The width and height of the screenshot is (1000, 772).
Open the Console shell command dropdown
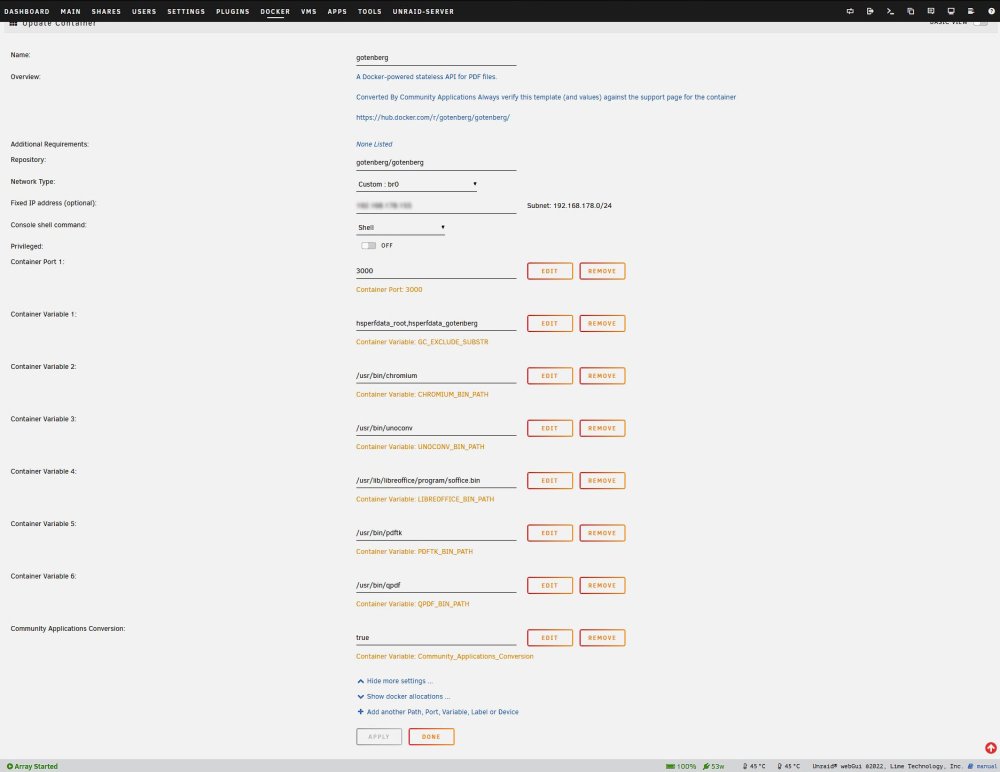[401, 228]
